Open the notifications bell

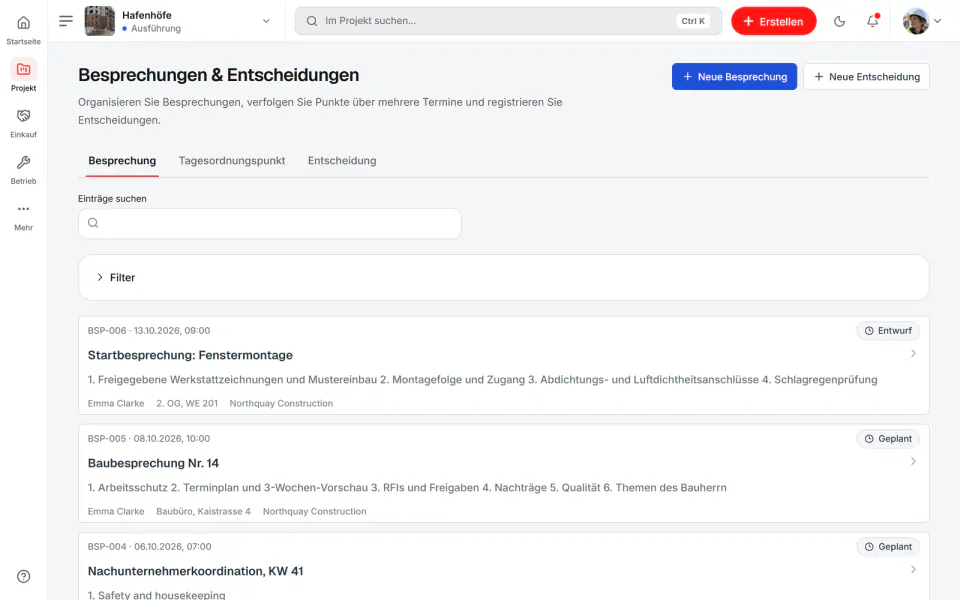click(x=872, y=21)
